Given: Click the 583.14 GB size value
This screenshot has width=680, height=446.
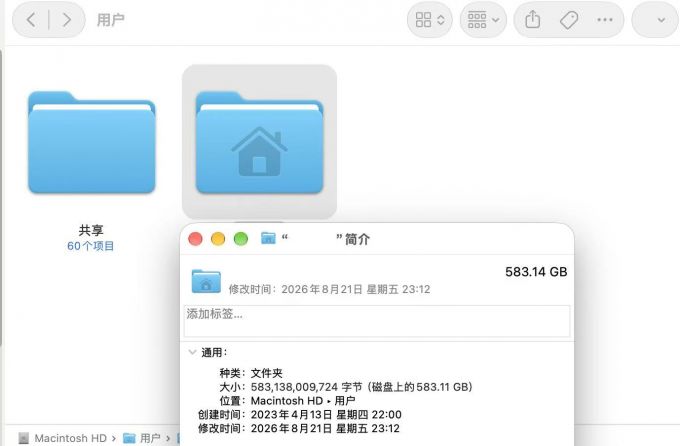Looking at the screenshot, I should pyautogui.click(x=536, y=272).
